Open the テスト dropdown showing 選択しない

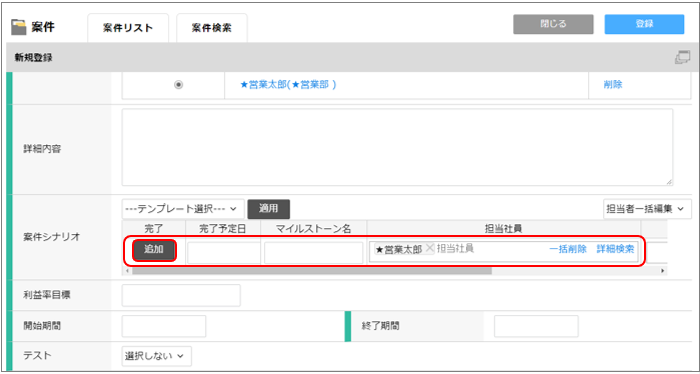[157, 356]
